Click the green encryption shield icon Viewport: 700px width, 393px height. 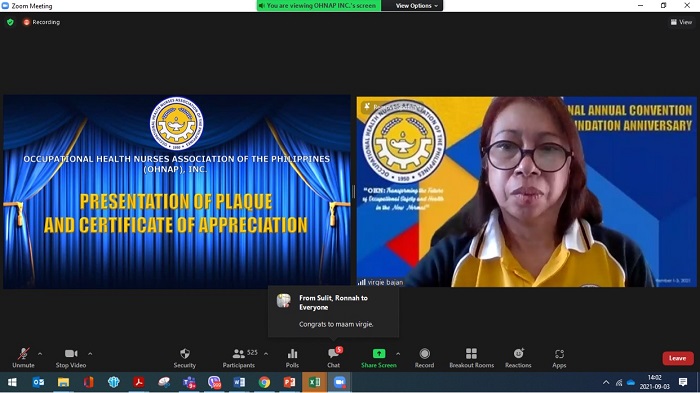(x=10, y=22)
